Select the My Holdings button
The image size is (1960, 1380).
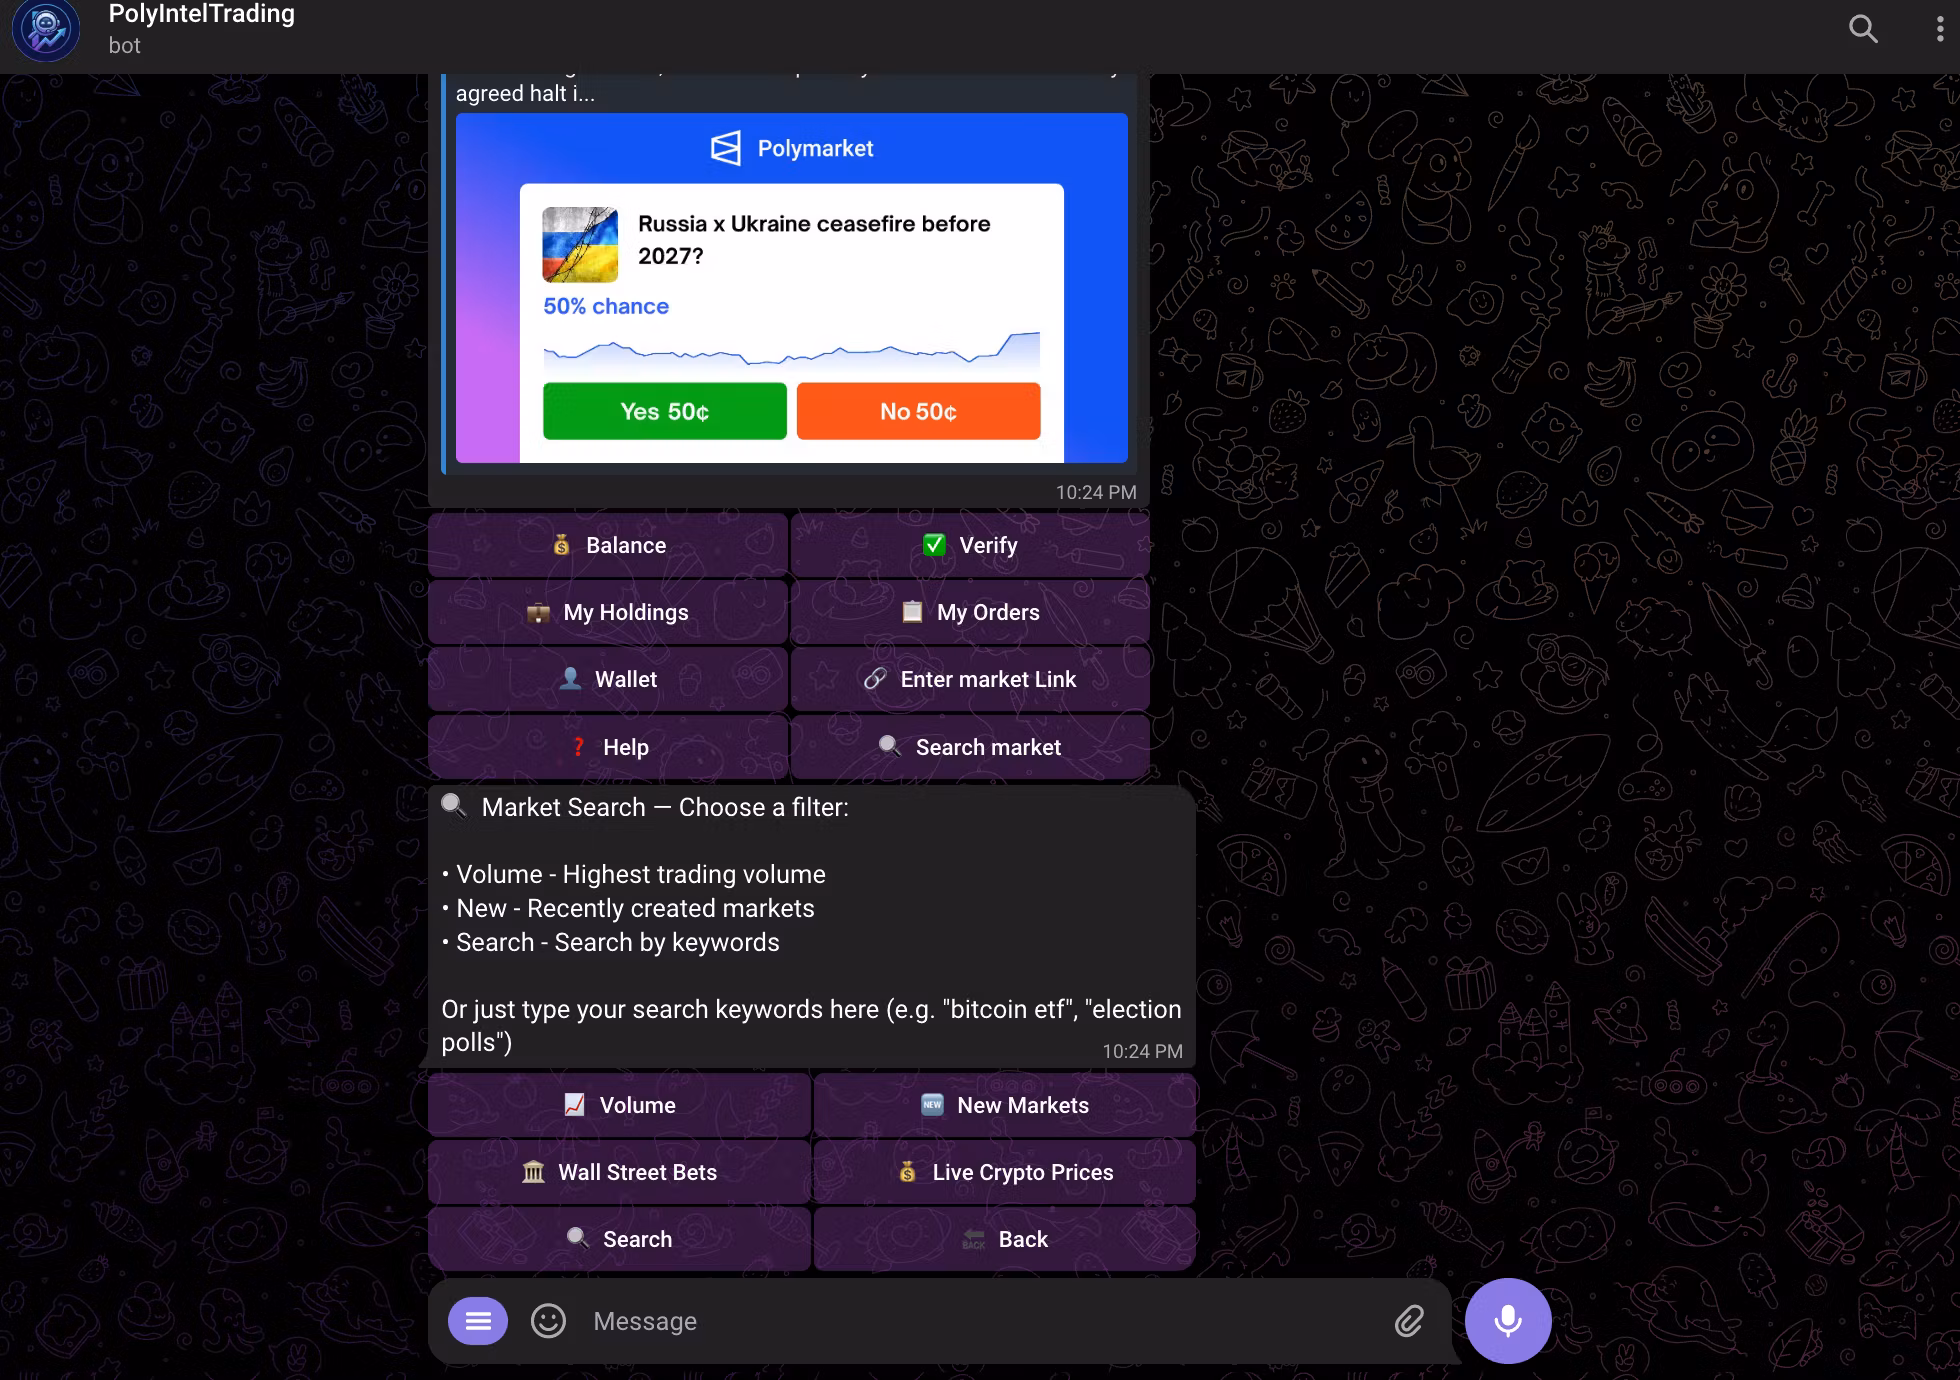[608, 612]
